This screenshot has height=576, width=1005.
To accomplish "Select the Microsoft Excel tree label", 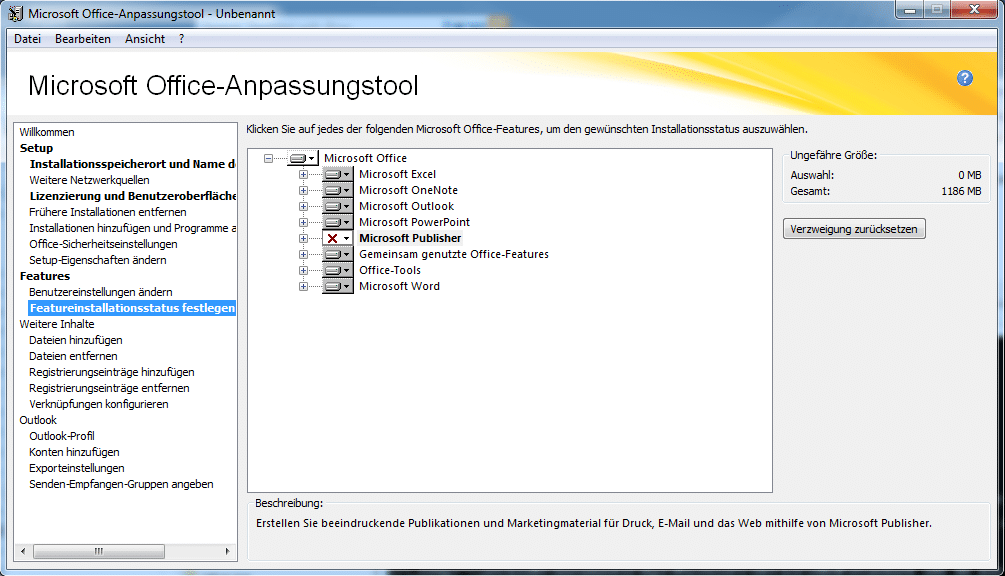I will pos(397,174).
